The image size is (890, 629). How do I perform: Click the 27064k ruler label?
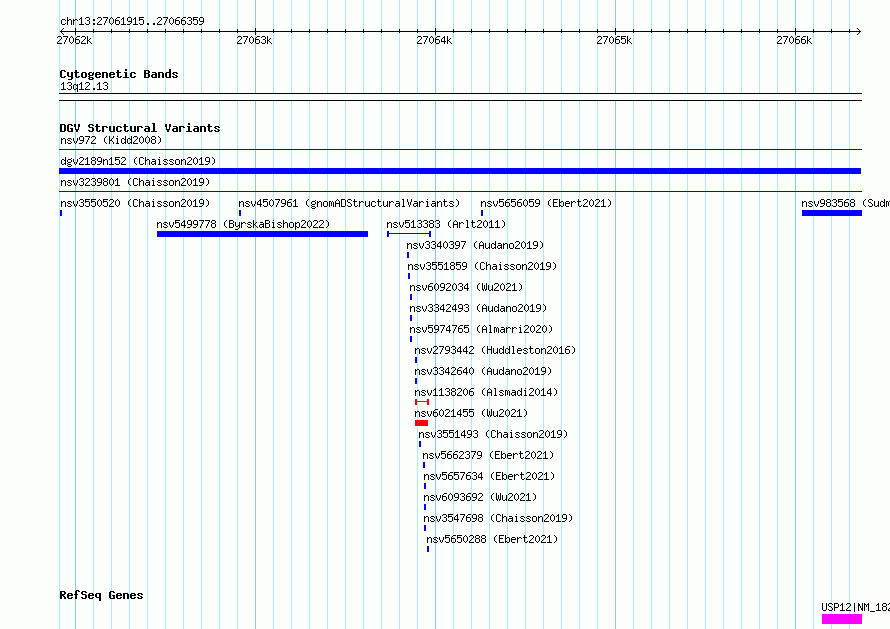click(434, 40)
